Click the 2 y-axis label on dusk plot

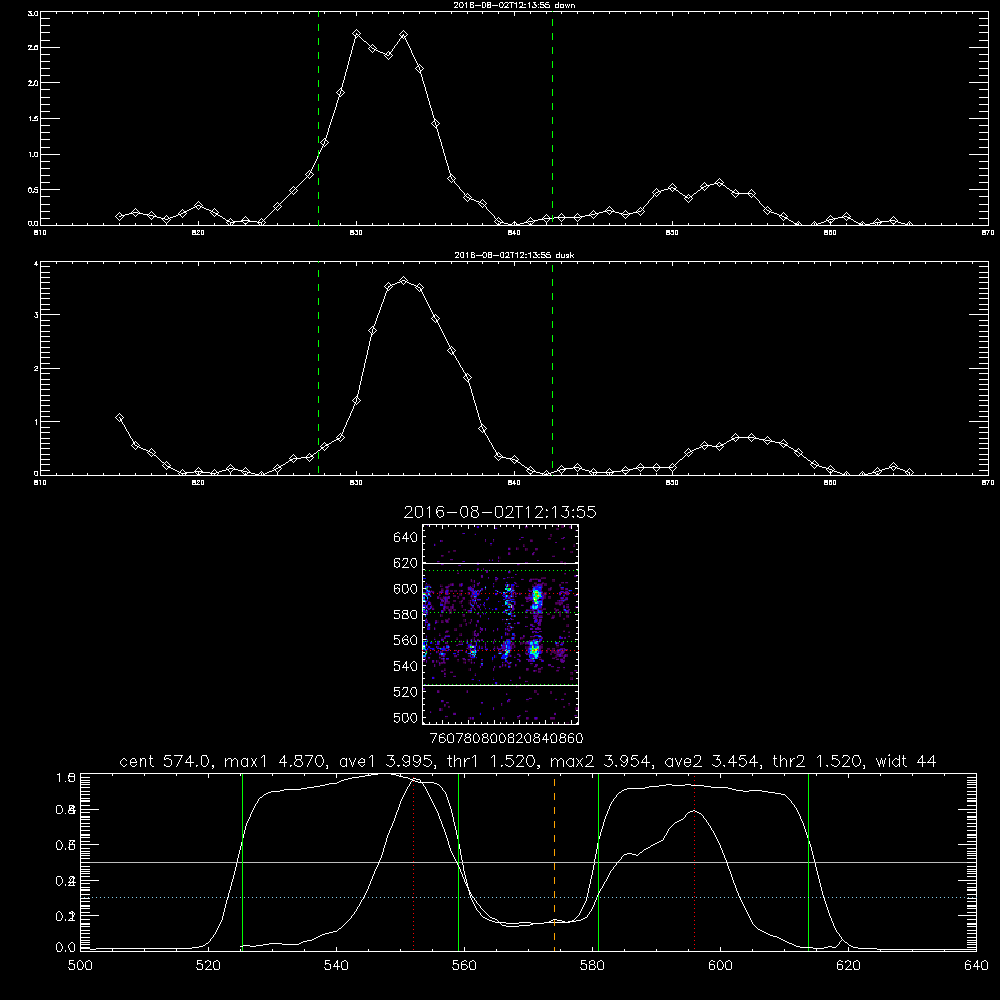tap(36, 369)
